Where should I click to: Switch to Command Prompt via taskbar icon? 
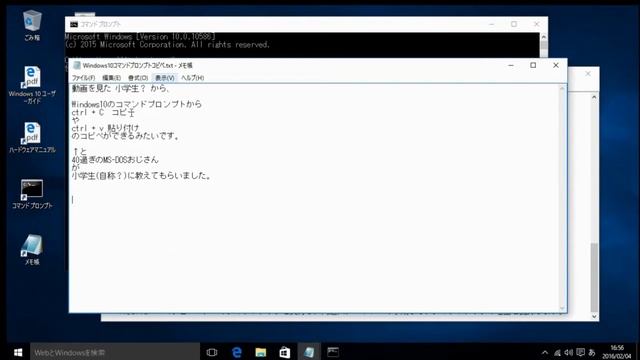[x=333, y=352]
